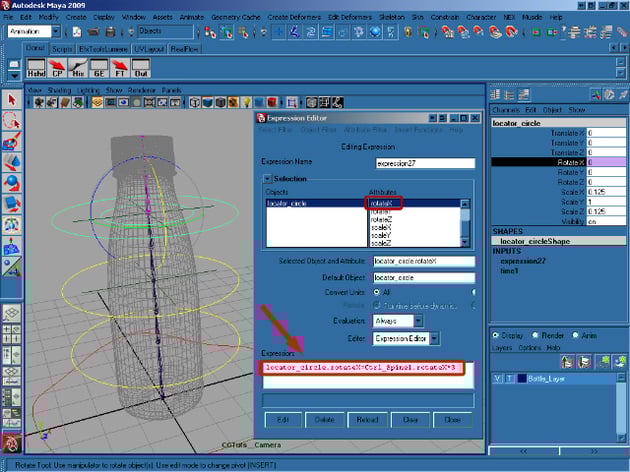
Task: Click the Delete button in Expression Editor
Action: click(322, 420)
